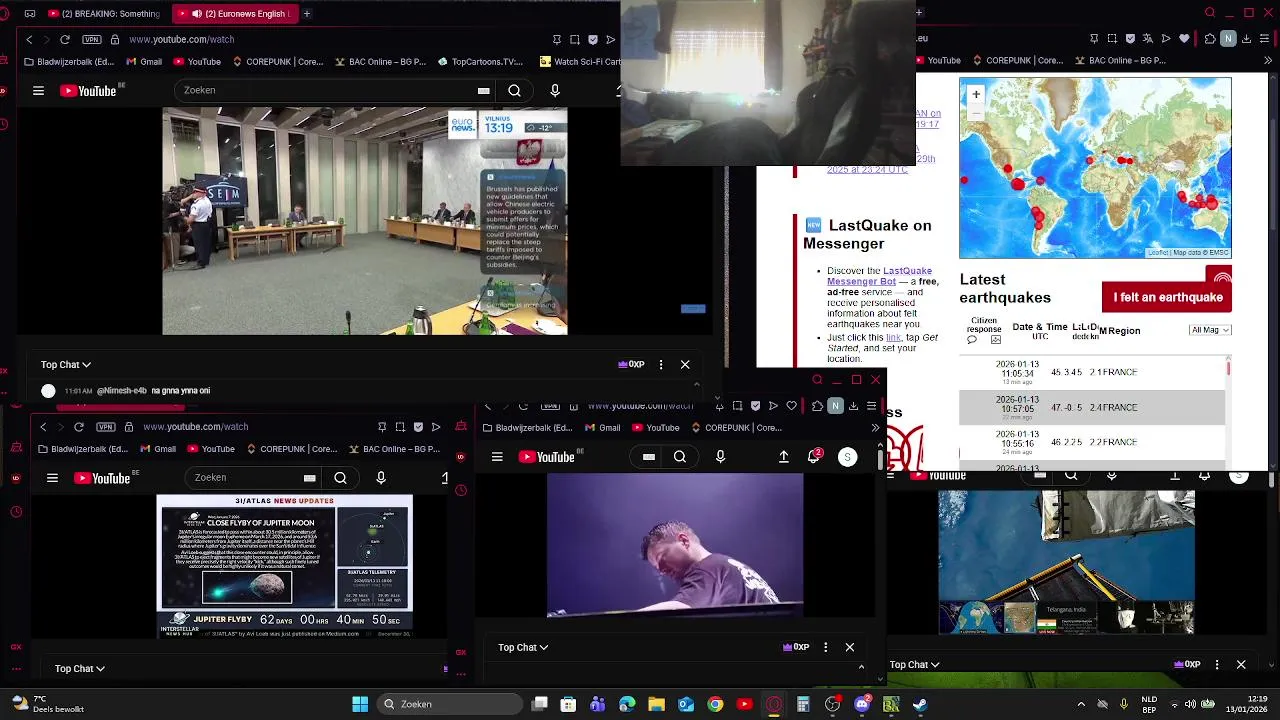
Task: Close live chat in Euronews window
Action: (x=685, y=365)
